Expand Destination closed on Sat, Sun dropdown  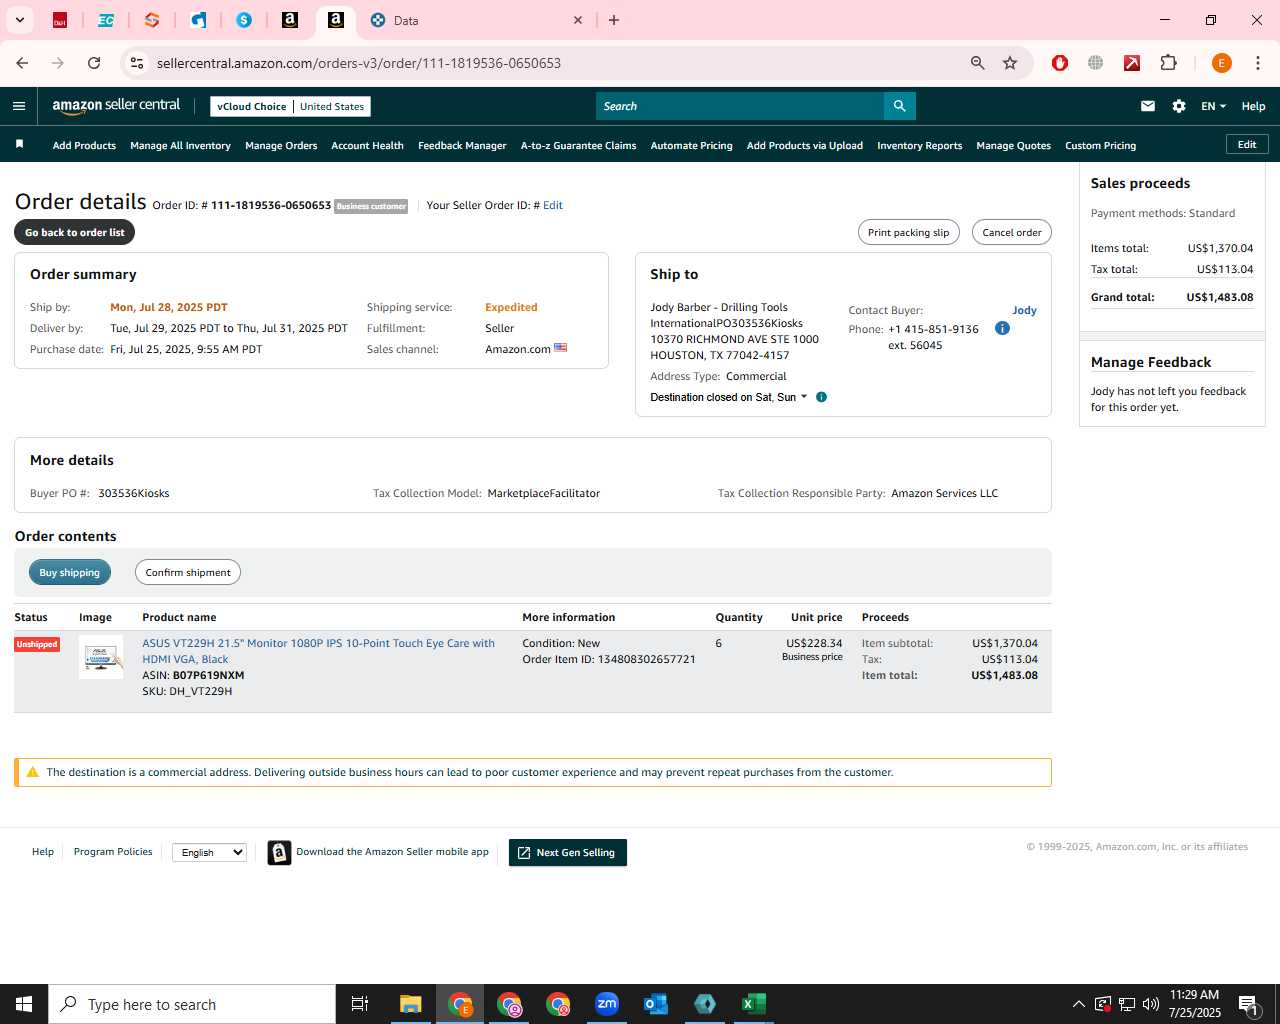[728, 397]
